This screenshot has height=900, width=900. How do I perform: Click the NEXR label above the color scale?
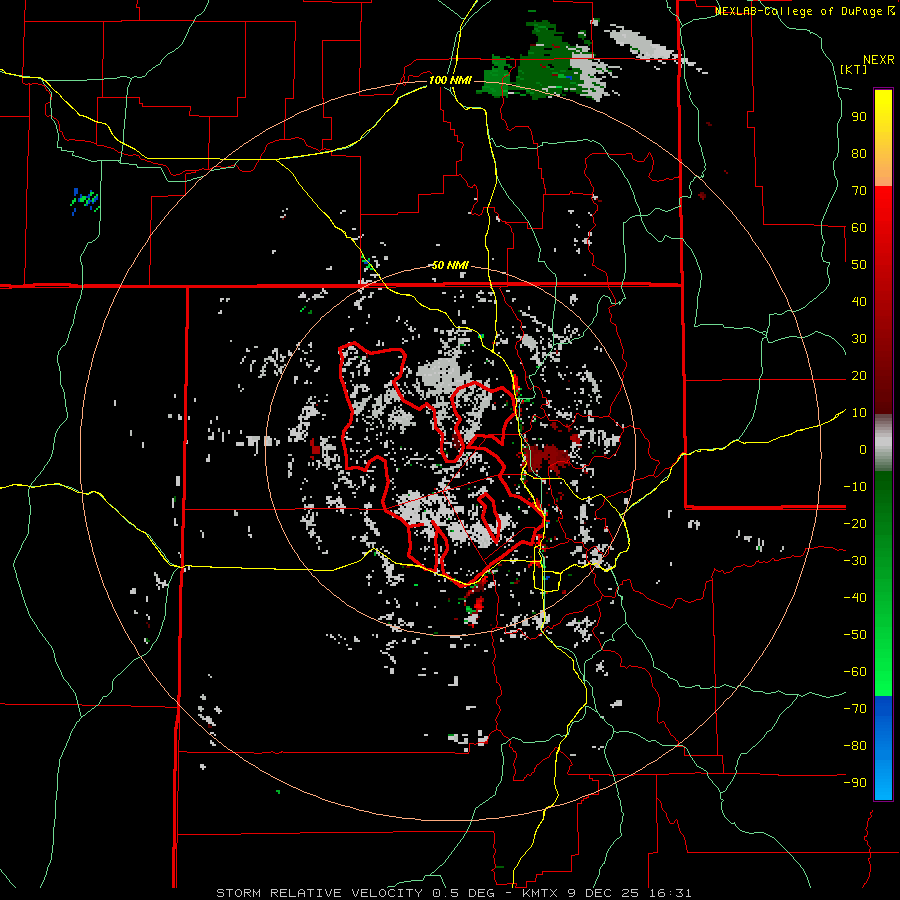[879, 60]
